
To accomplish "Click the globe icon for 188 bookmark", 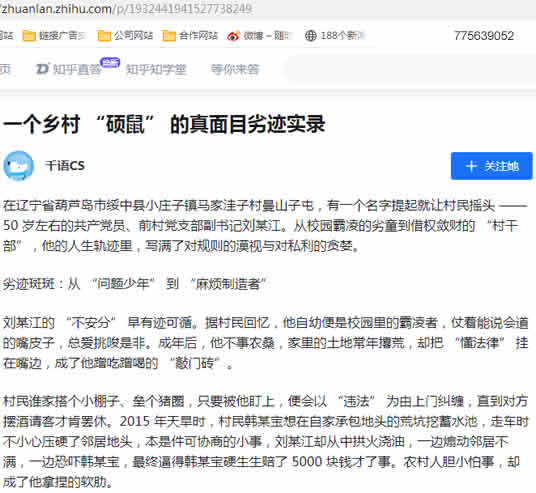I will coord(310,36).
